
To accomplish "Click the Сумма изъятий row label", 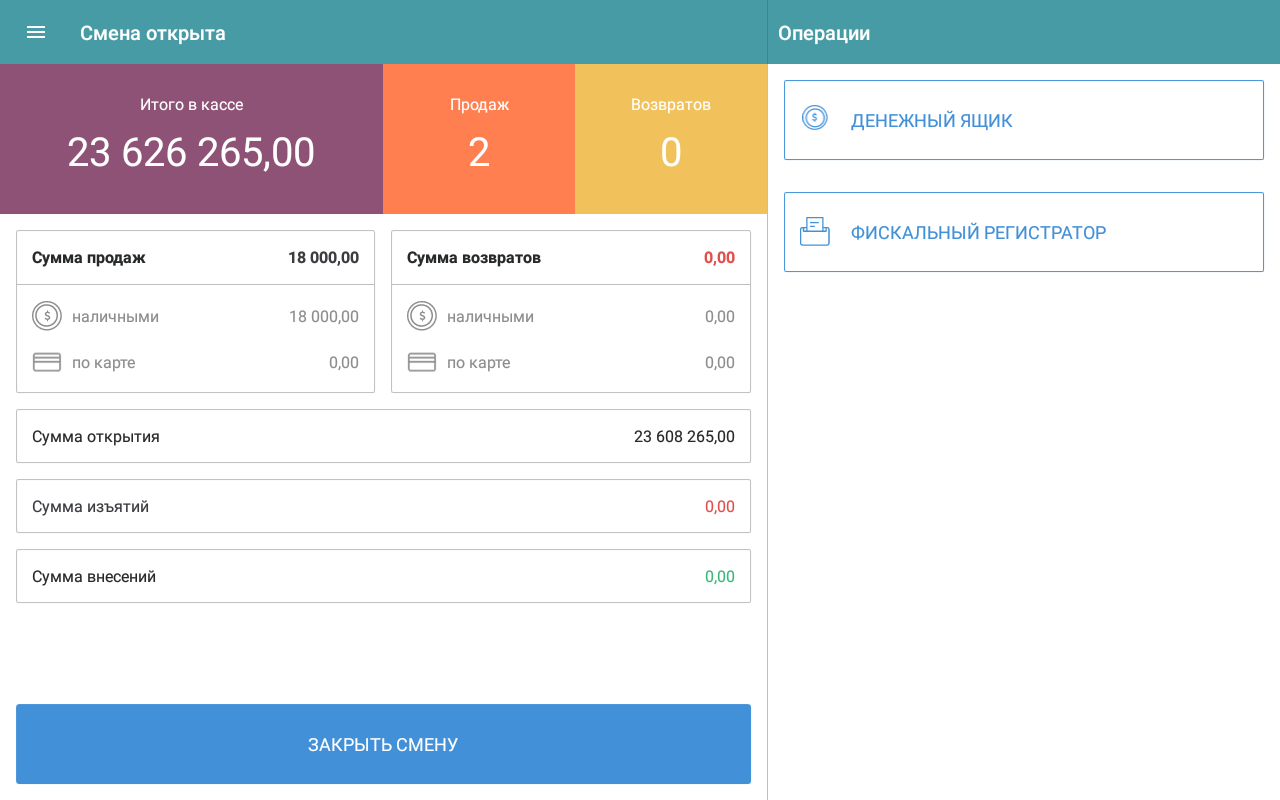I will click(x=90, y=507).
